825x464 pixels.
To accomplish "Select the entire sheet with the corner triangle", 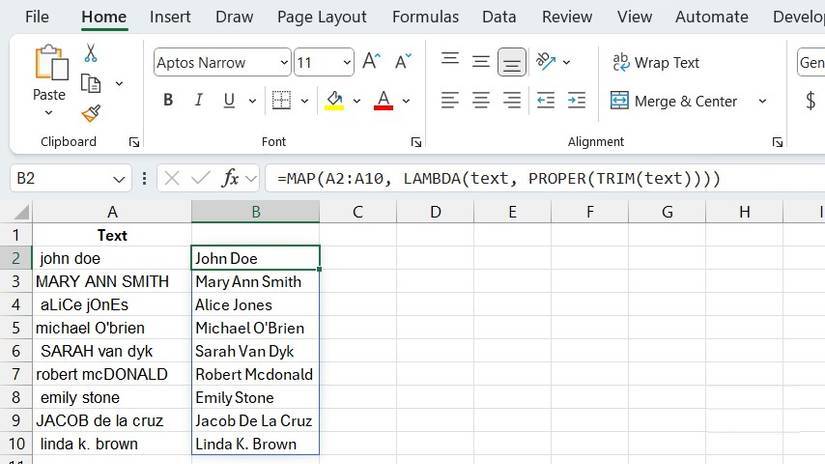I will 21,212.
